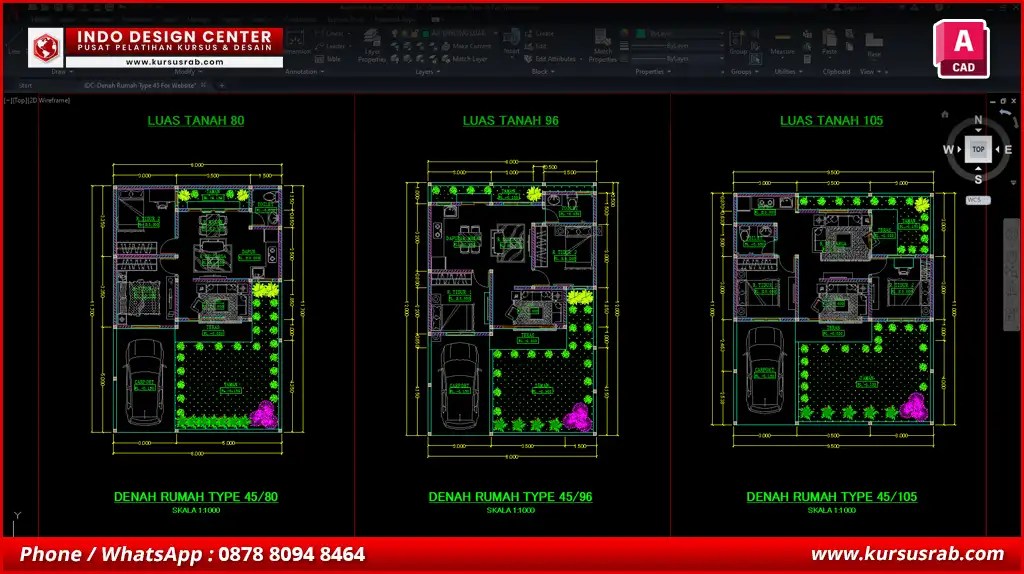Image resolution: width=1024 pixels, height=574 pixels.
Task: Click the Edit Attributes tool
Action: coord(550,59)
